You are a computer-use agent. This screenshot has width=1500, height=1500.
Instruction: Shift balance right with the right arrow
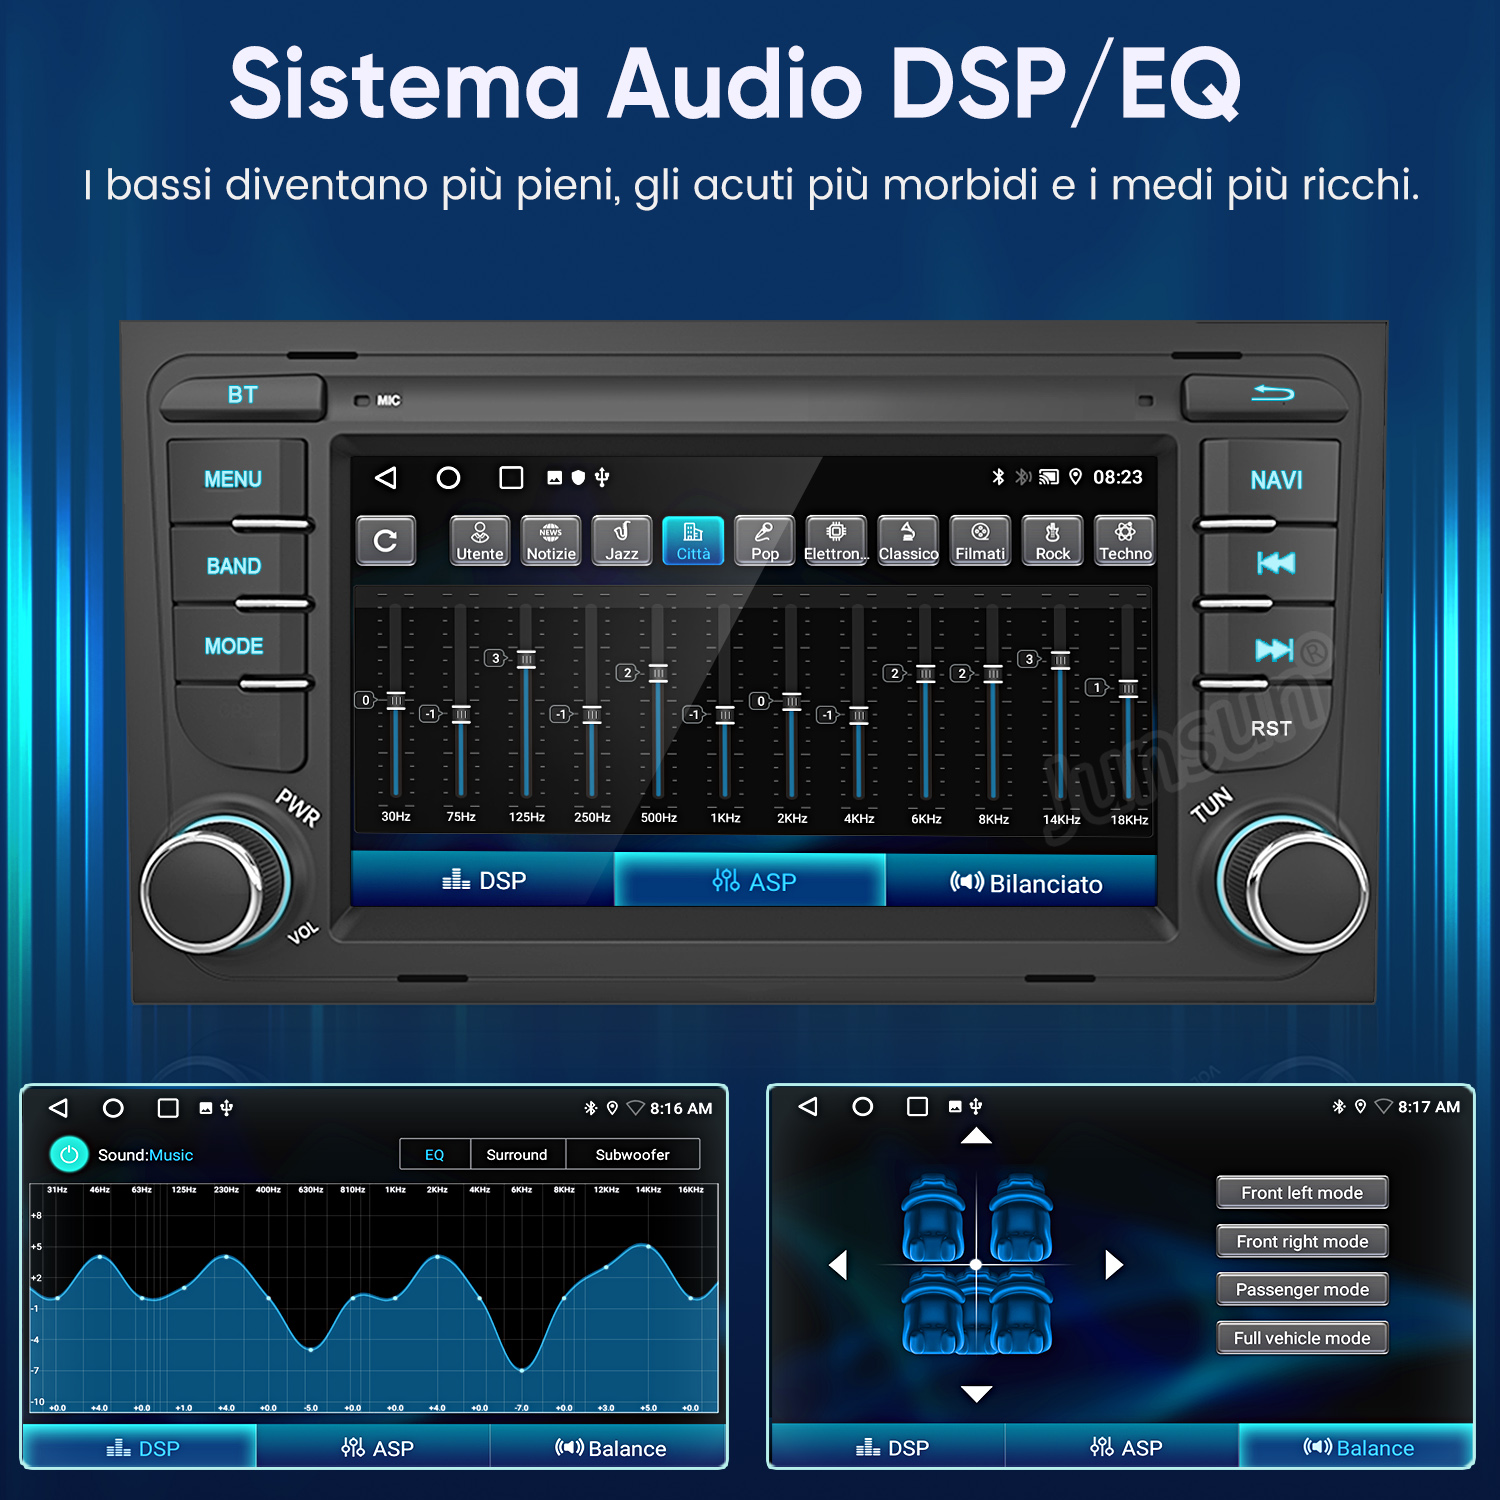point(1114,1265)
